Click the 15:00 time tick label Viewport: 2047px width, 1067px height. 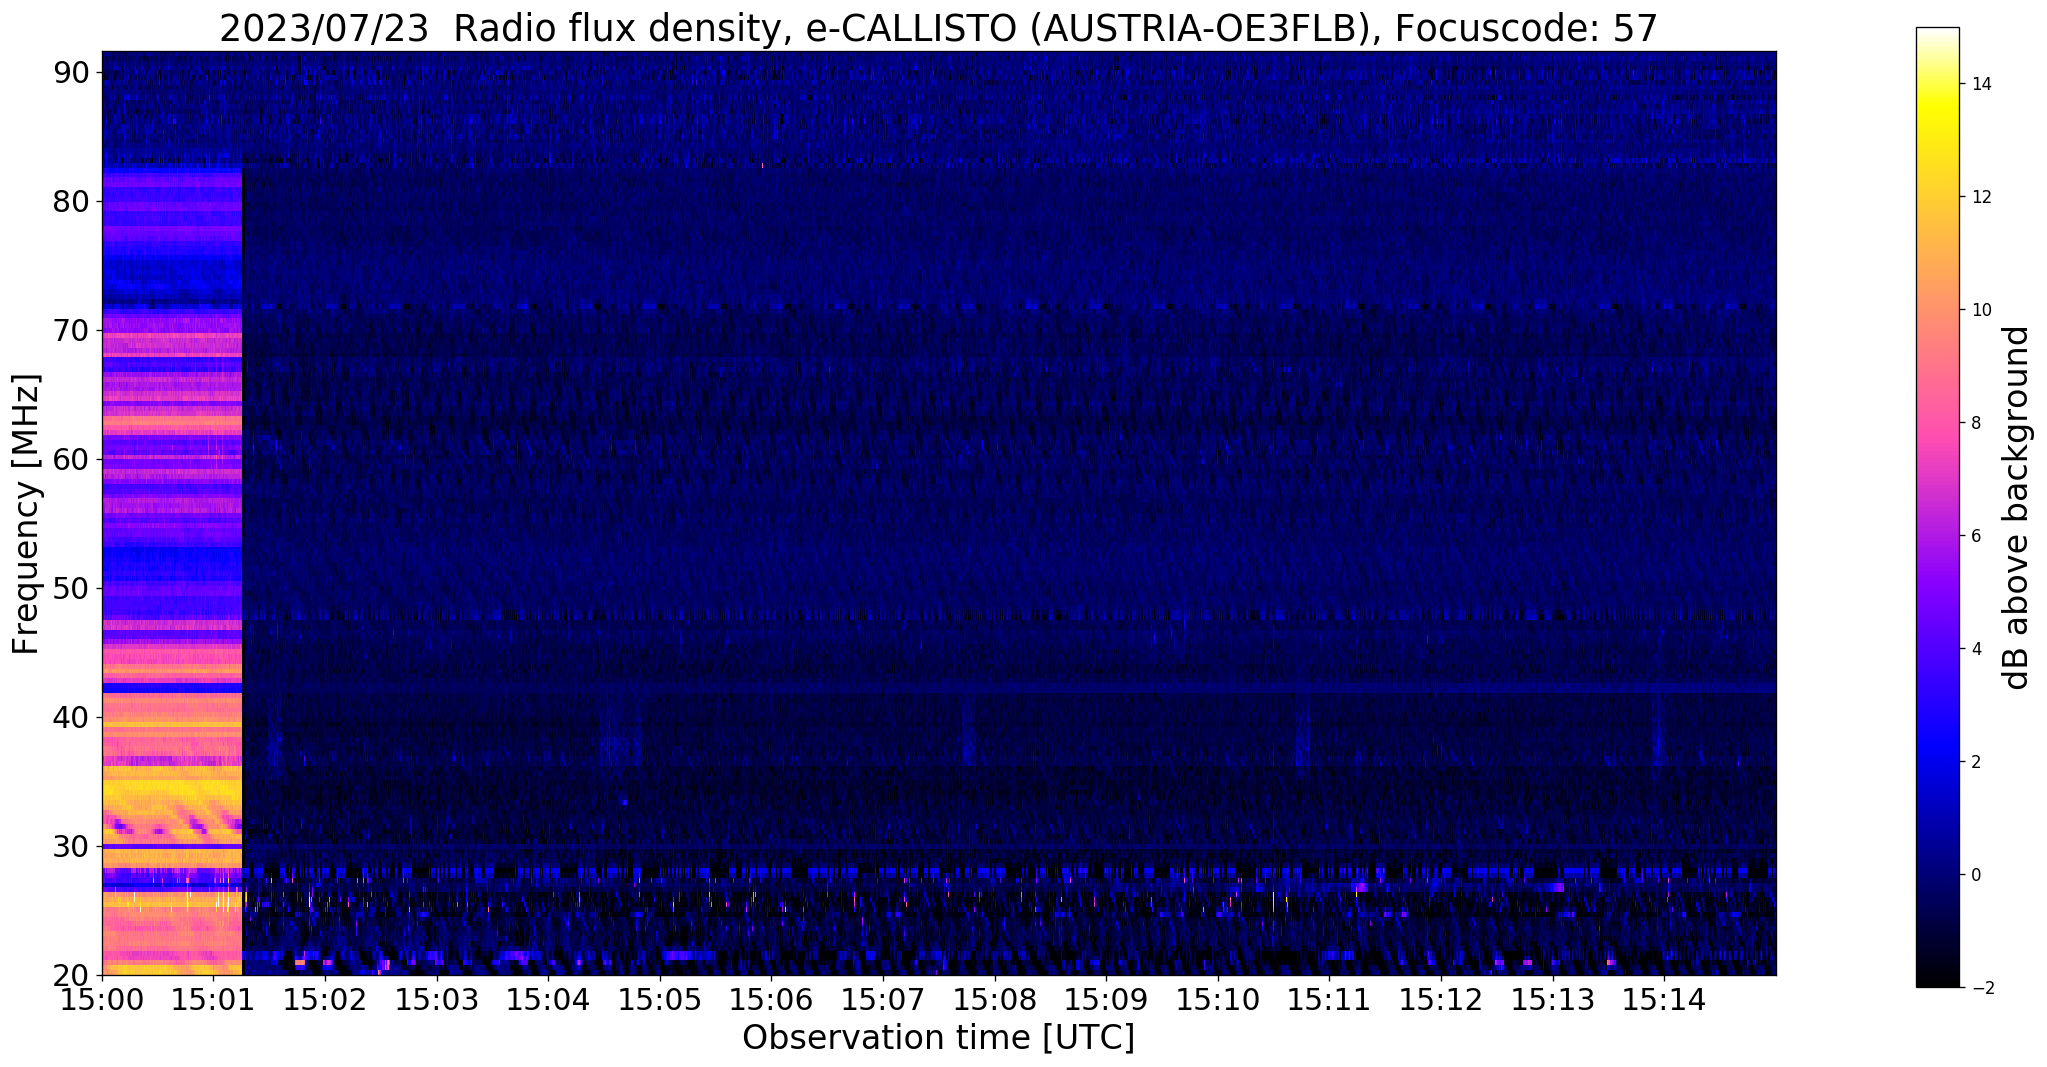point(102,1000)
